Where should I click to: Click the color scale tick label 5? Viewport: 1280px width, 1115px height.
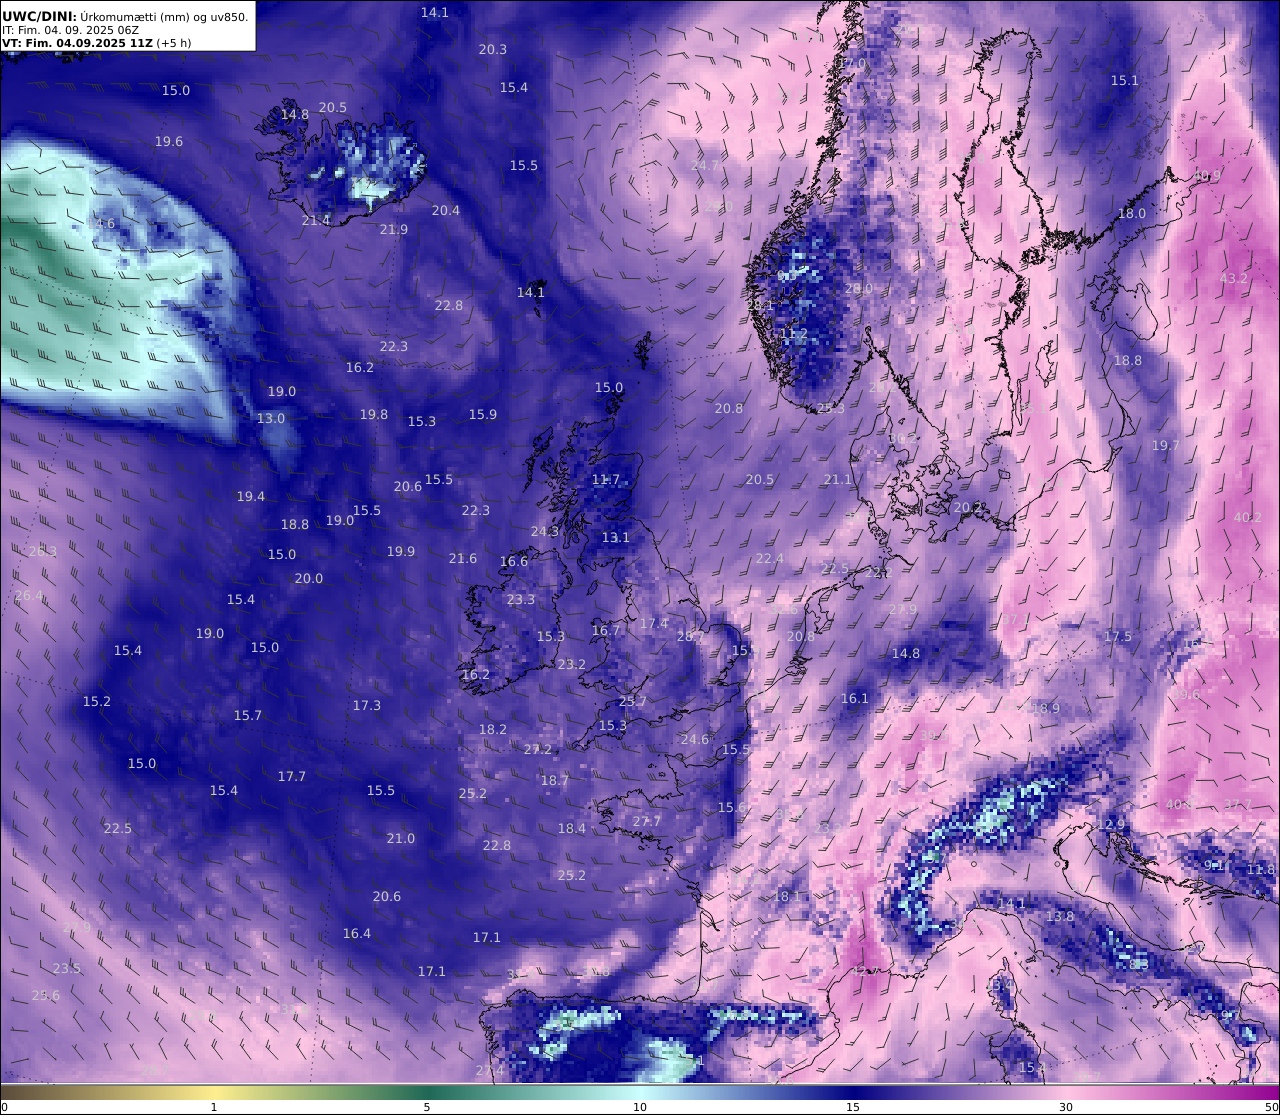click(x=427, y=1106)
